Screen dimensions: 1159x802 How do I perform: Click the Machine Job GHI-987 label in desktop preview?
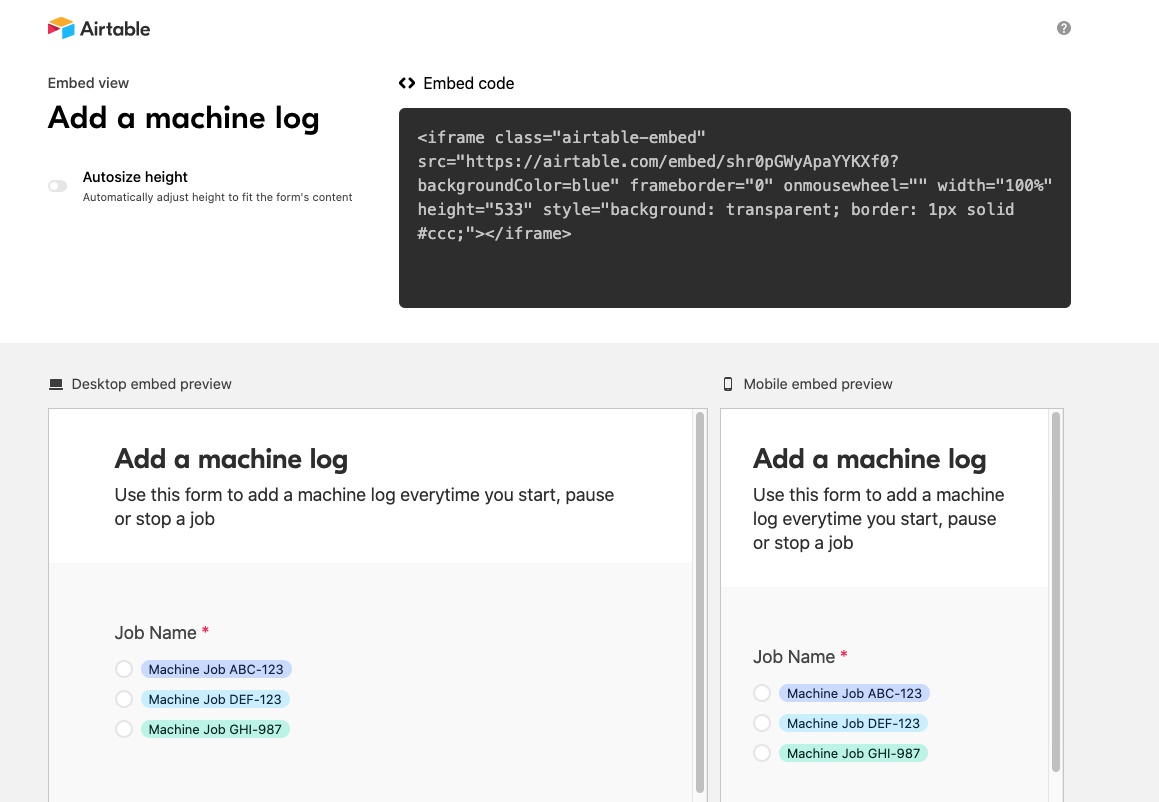[215, 730]
